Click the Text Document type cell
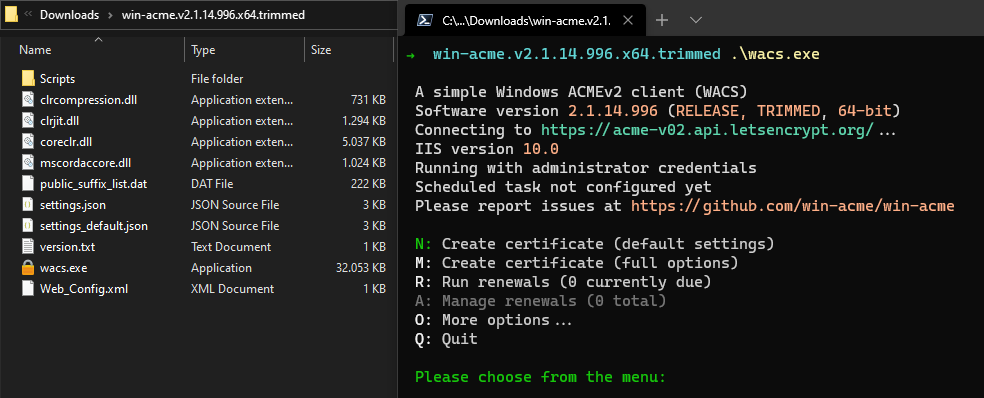 coord(231,247)
